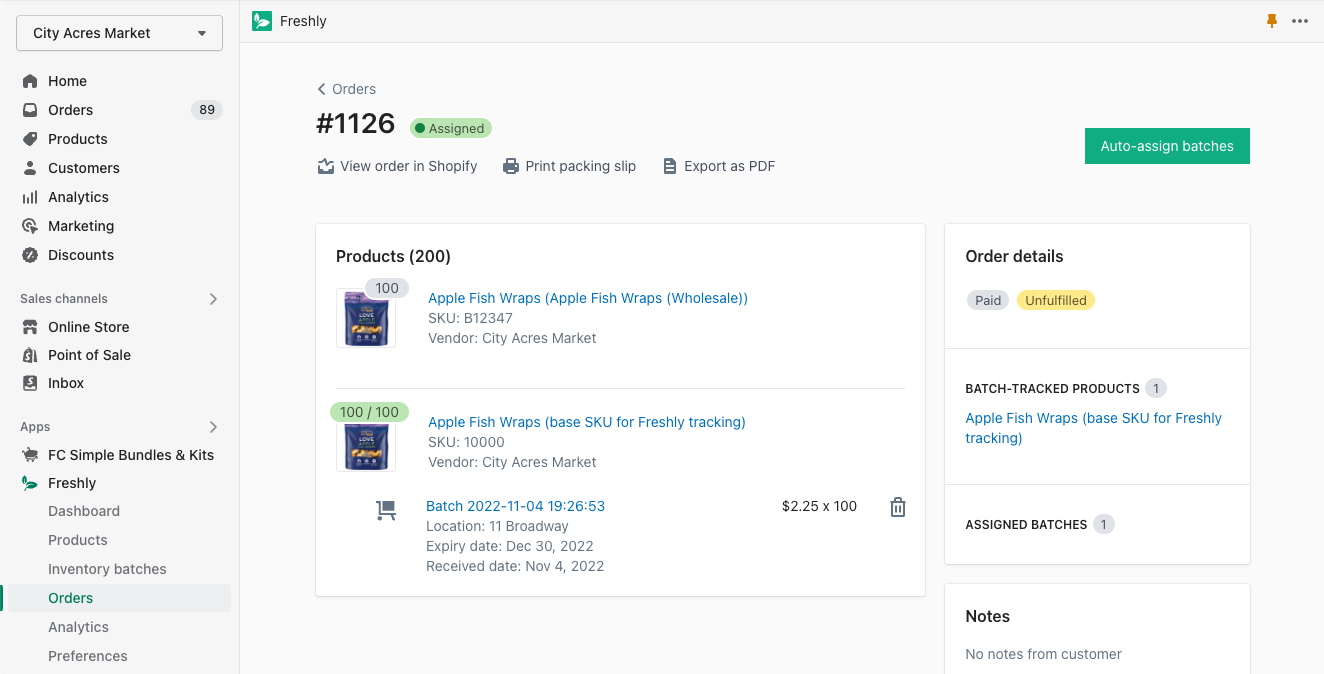This screenshot has width=1324, height=674.
Task: Click the orange pin icon in header
Action: 1272,21
